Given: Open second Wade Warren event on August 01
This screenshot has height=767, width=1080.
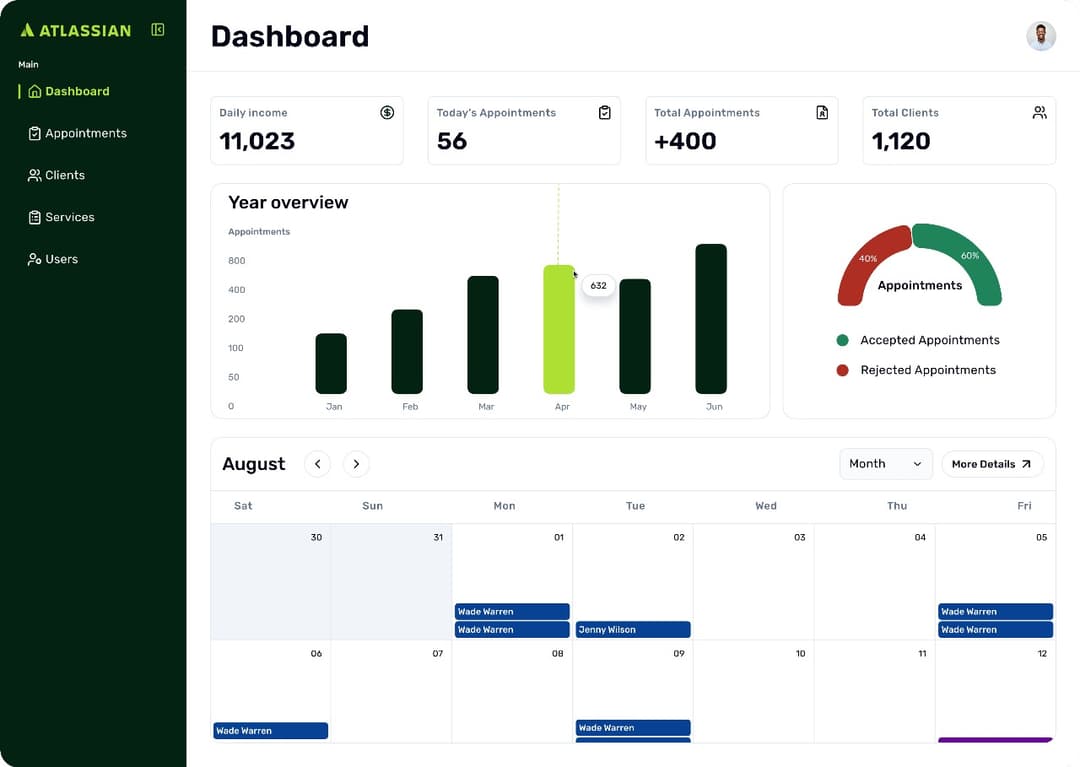Looking at the screenshot, I should pos(512,629).
